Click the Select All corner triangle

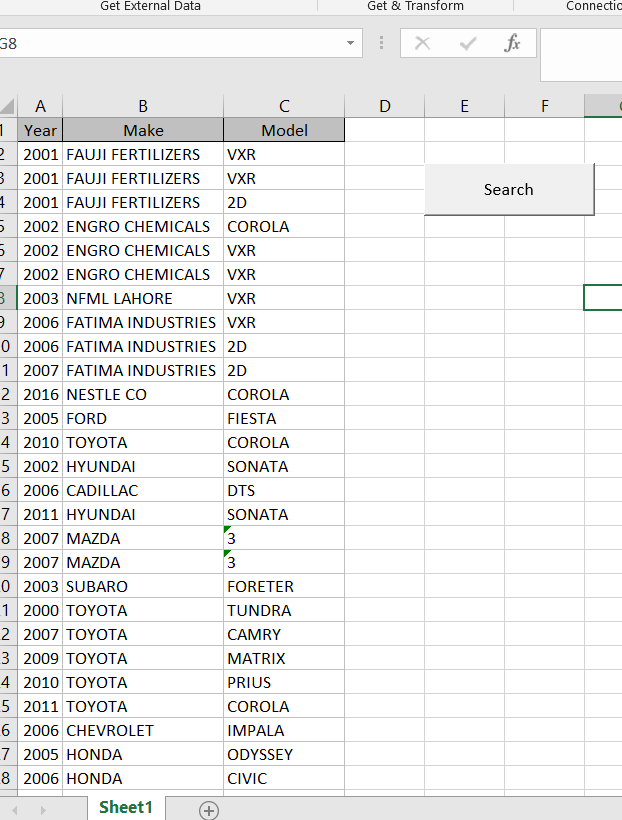click(x=8, y=106)
